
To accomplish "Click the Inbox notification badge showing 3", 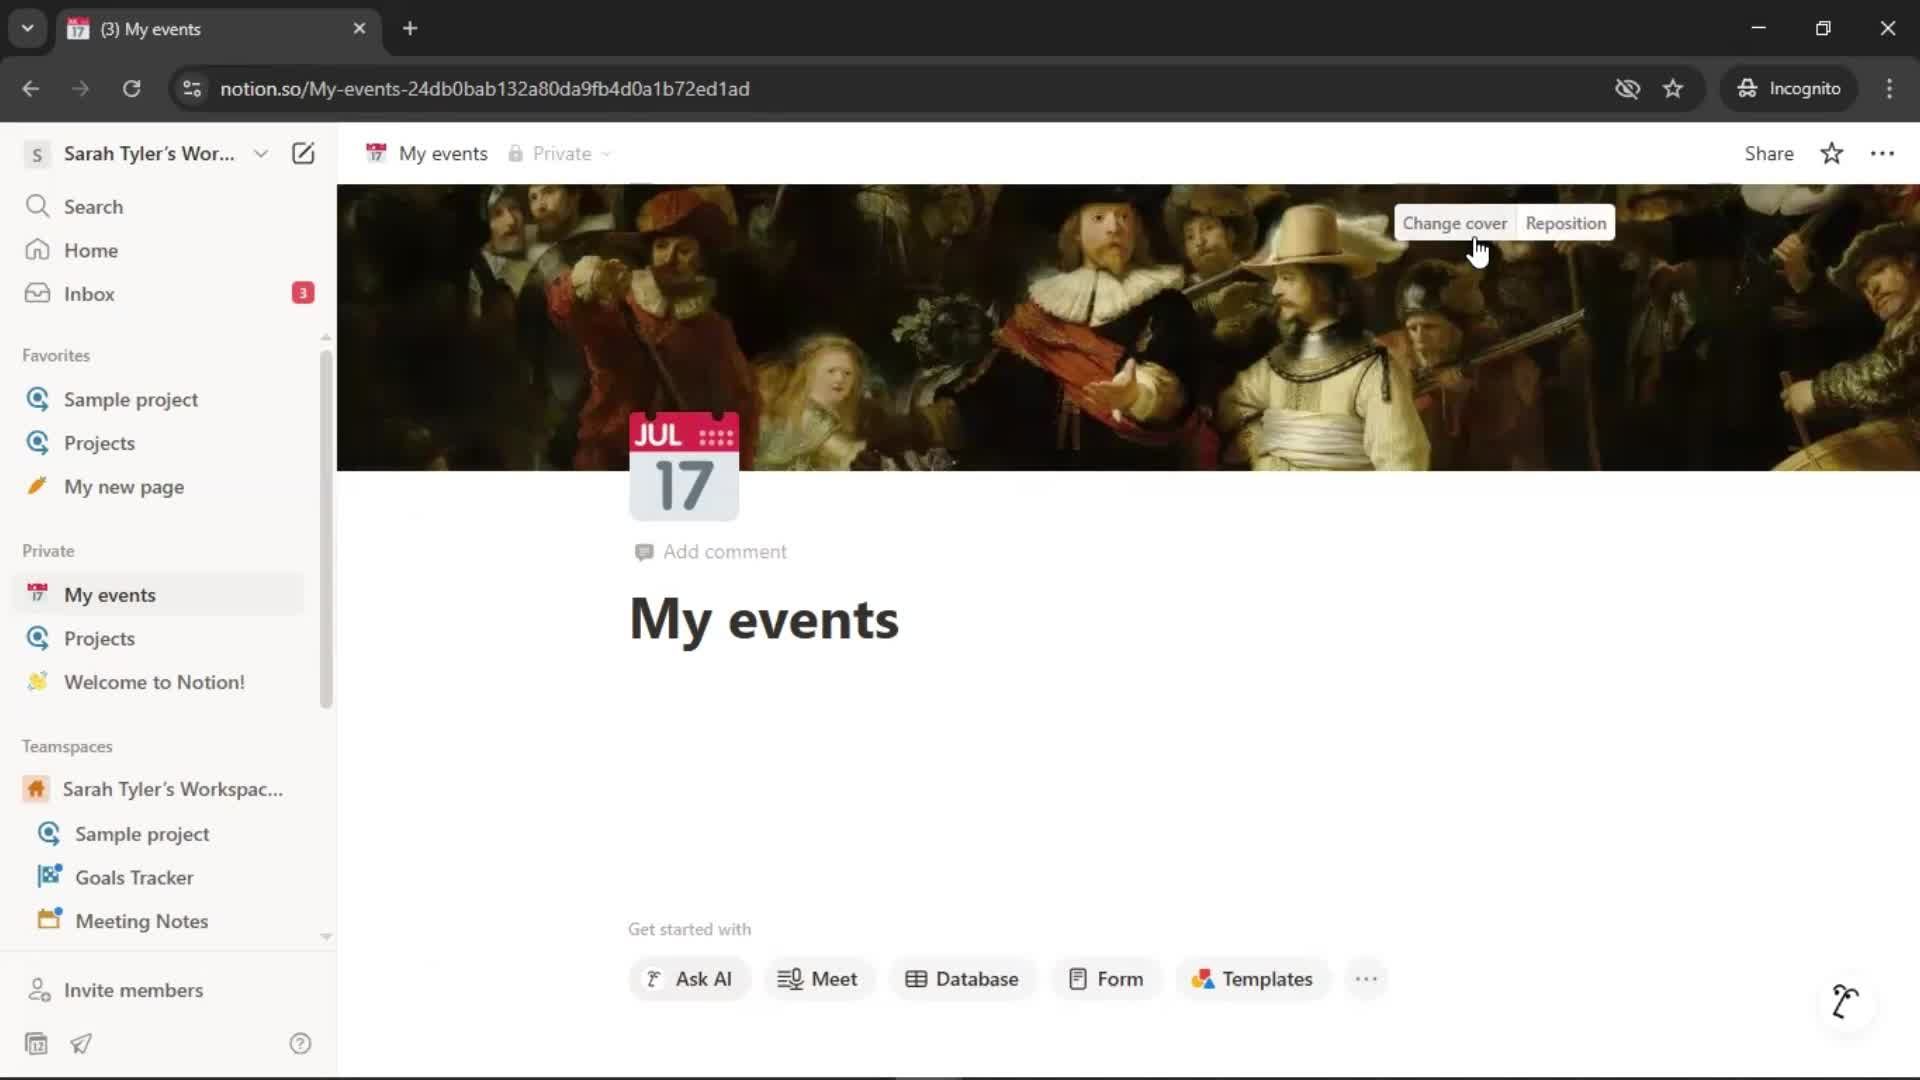I will (303, 293).
